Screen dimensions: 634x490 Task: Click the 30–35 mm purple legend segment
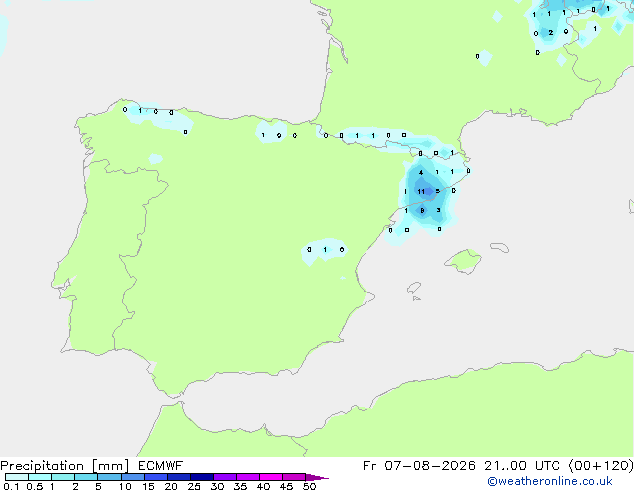(225, 477)
